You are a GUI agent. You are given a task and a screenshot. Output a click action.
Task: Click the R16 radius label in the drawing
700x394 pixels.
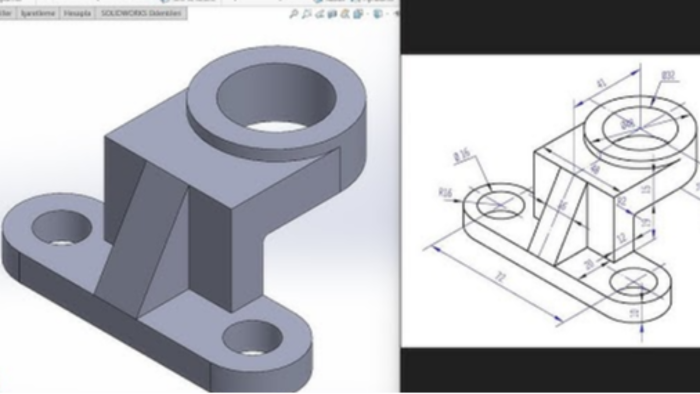click(445, 193)
